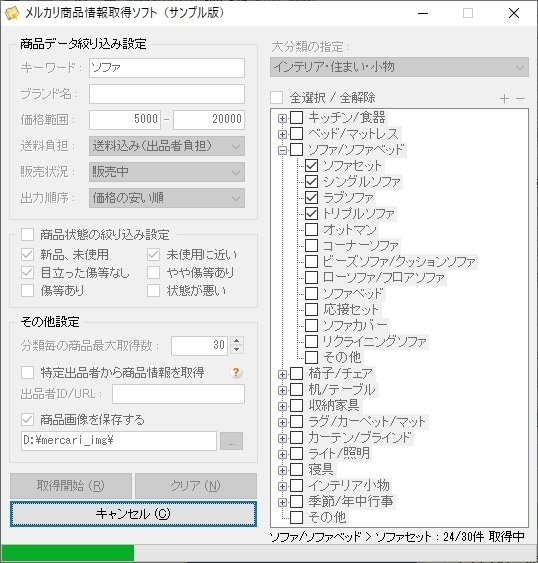
Task: Expand the 収納家具 tree node
Action: [282, 406]
